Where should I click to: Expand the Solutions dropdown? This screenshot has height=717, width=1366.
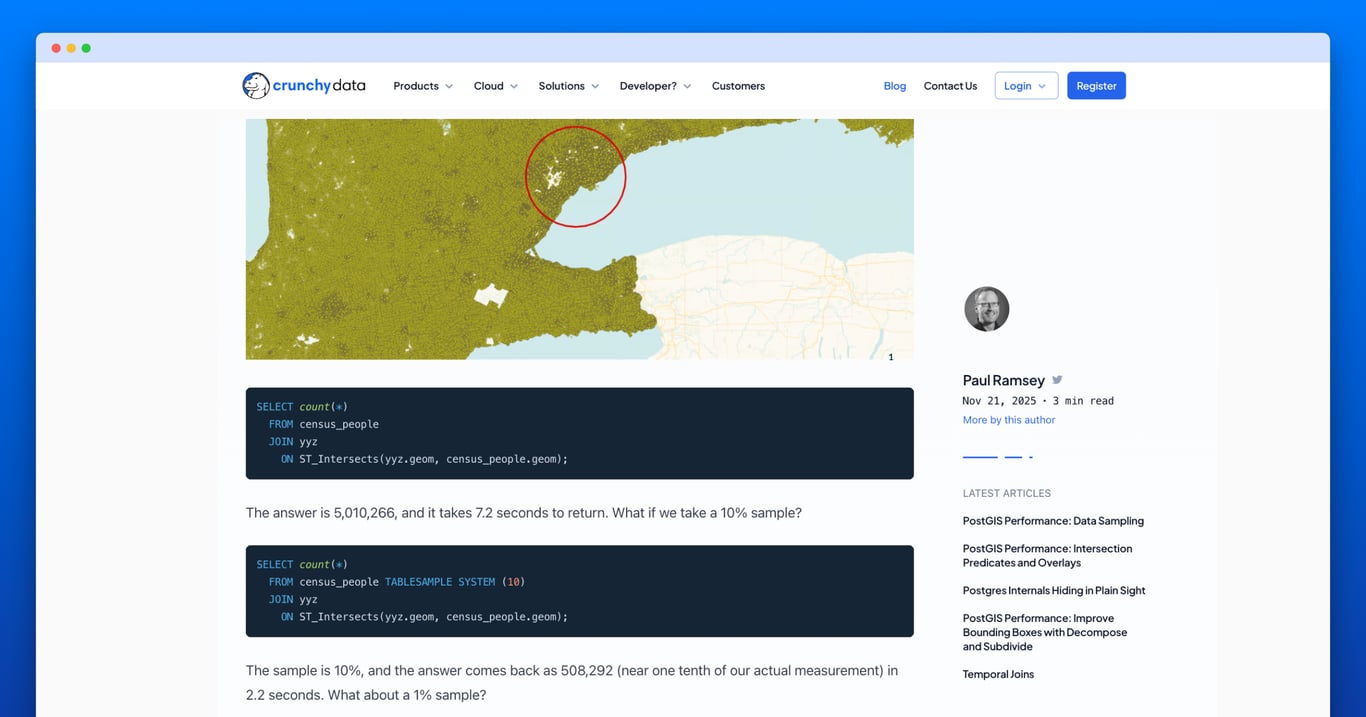click(567, 86)
